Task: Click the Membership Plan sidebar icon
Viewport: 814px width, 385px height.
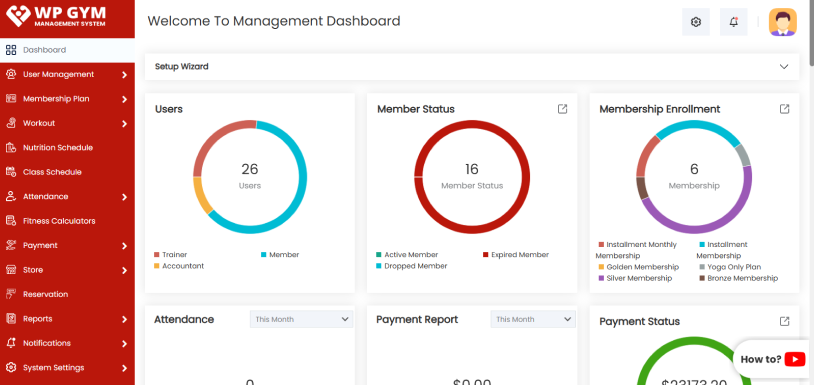Action: click(11, 99)
